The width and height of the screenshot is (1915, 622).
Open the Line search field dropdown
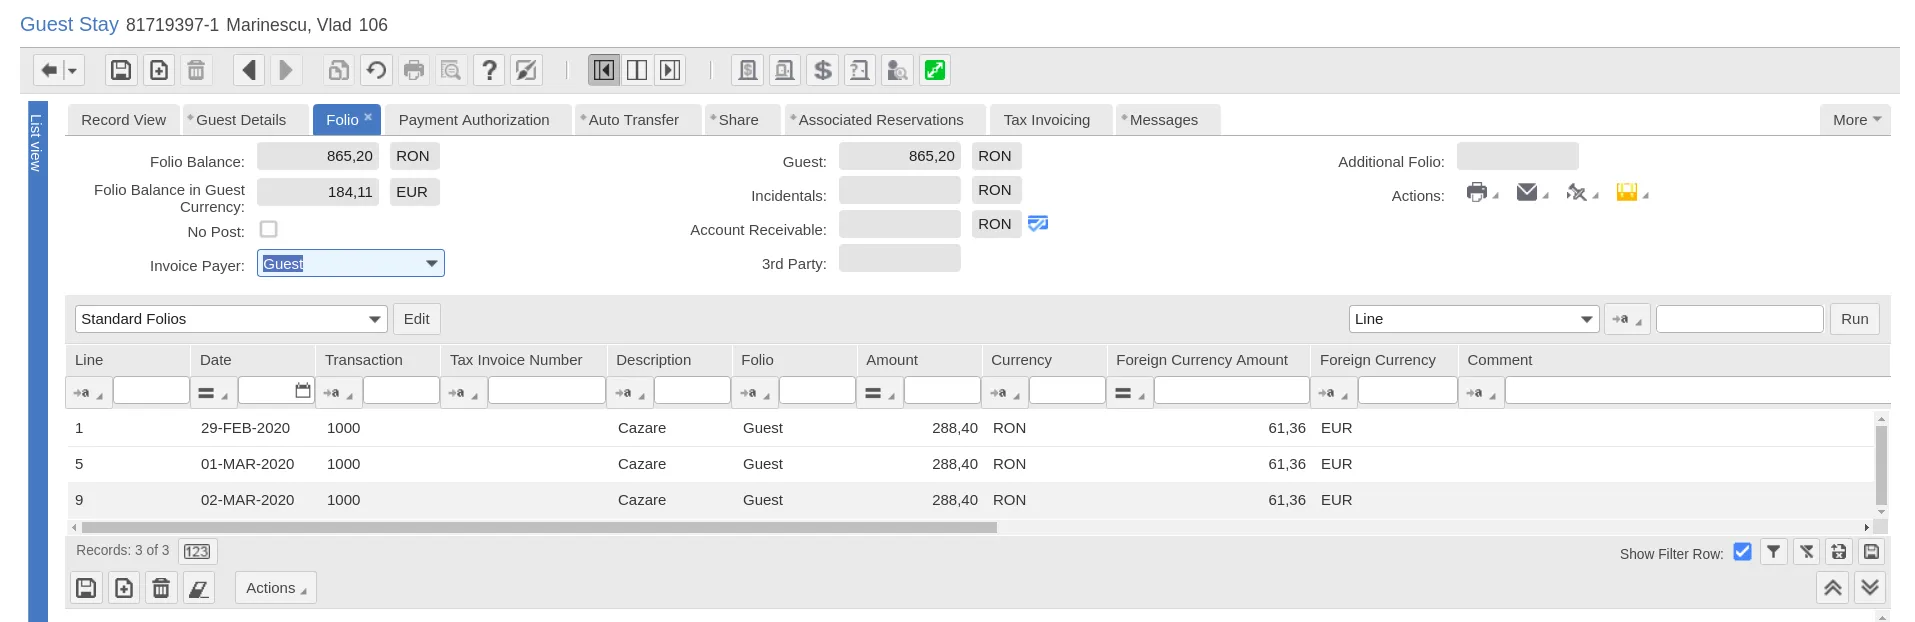click(x=1474, y=319)
